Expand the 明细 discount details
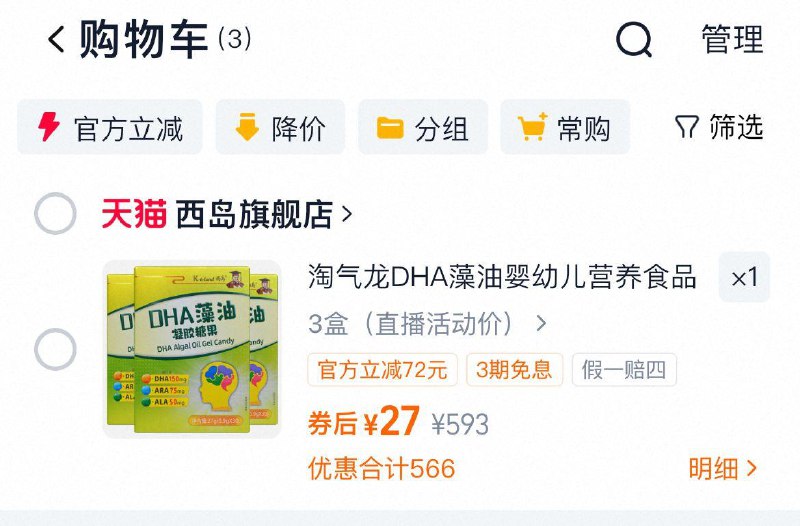 722,468
